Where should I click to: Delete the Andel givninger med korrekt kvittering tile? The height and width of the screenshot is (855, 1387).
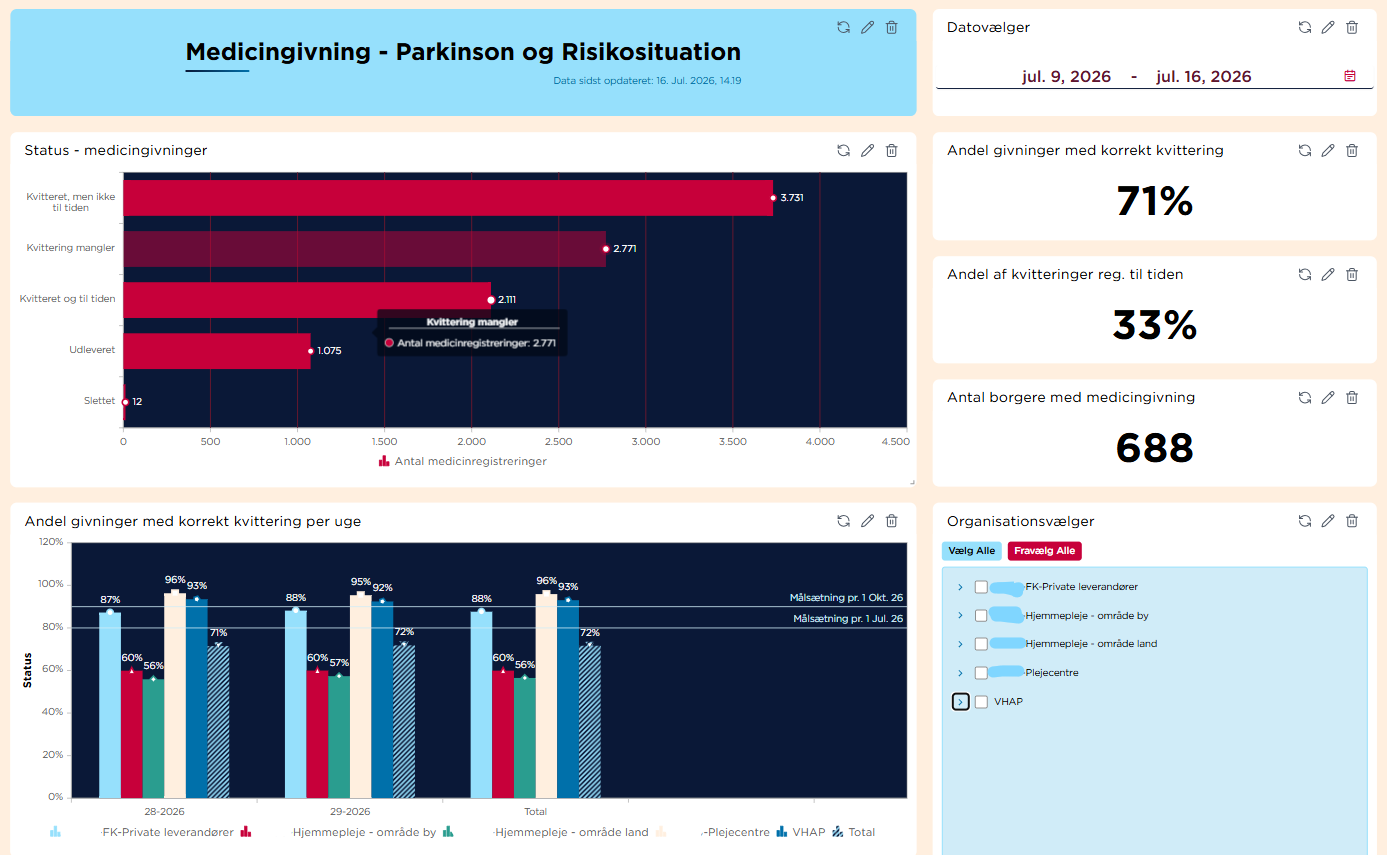[x=1352, y=150]
